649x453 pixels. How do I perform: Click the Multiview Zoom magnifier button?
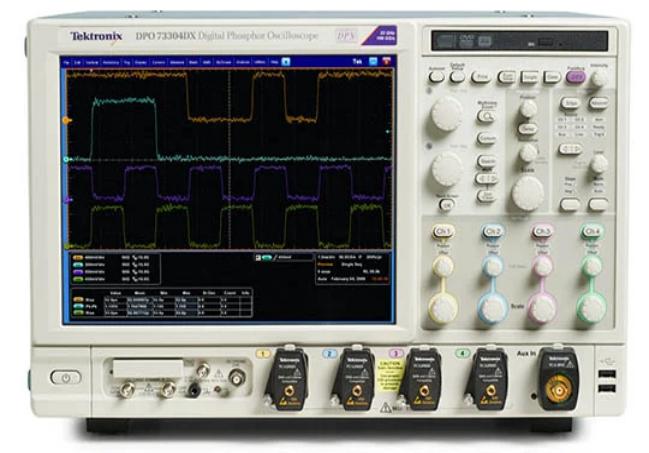[x=486, y=116]
